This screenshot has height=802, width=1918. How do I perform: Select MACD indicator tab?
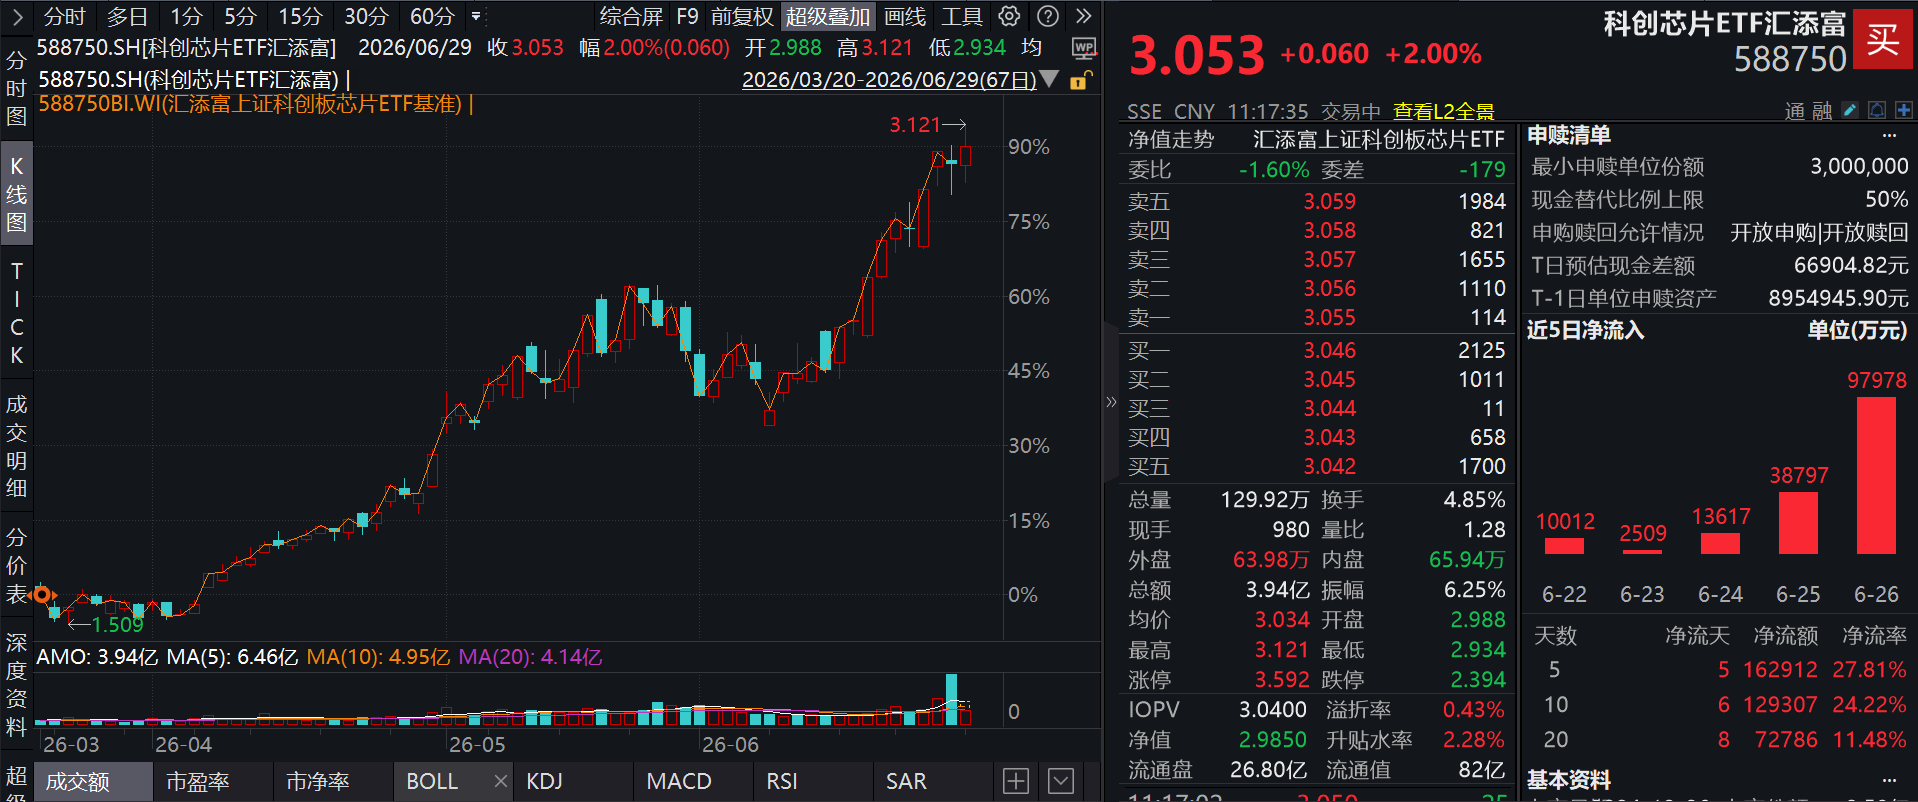pos(693,781)
